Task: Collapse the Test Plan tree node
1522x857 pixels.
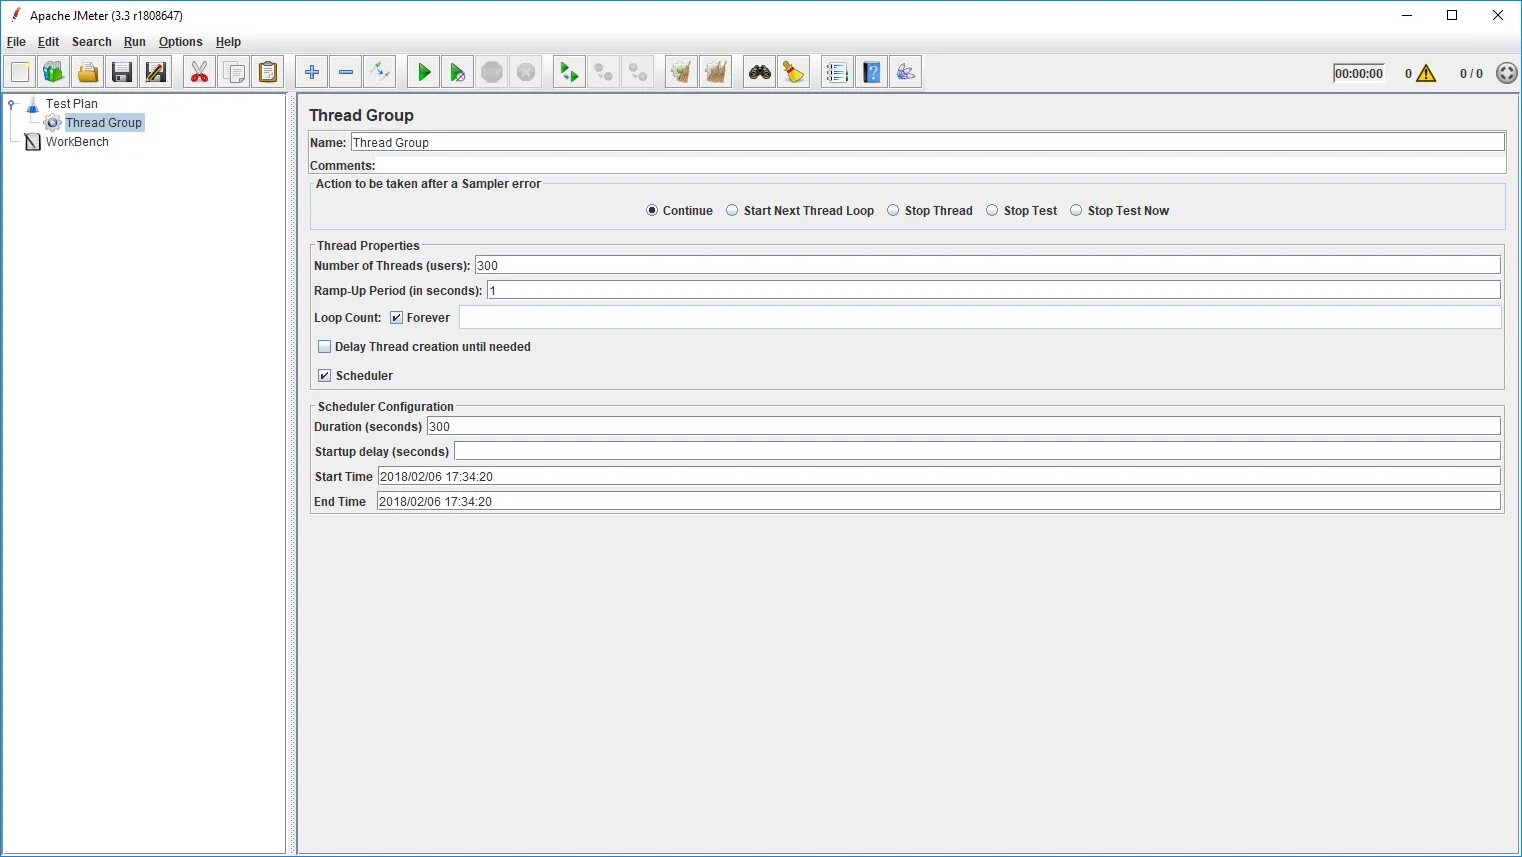Action: [11, 103]
